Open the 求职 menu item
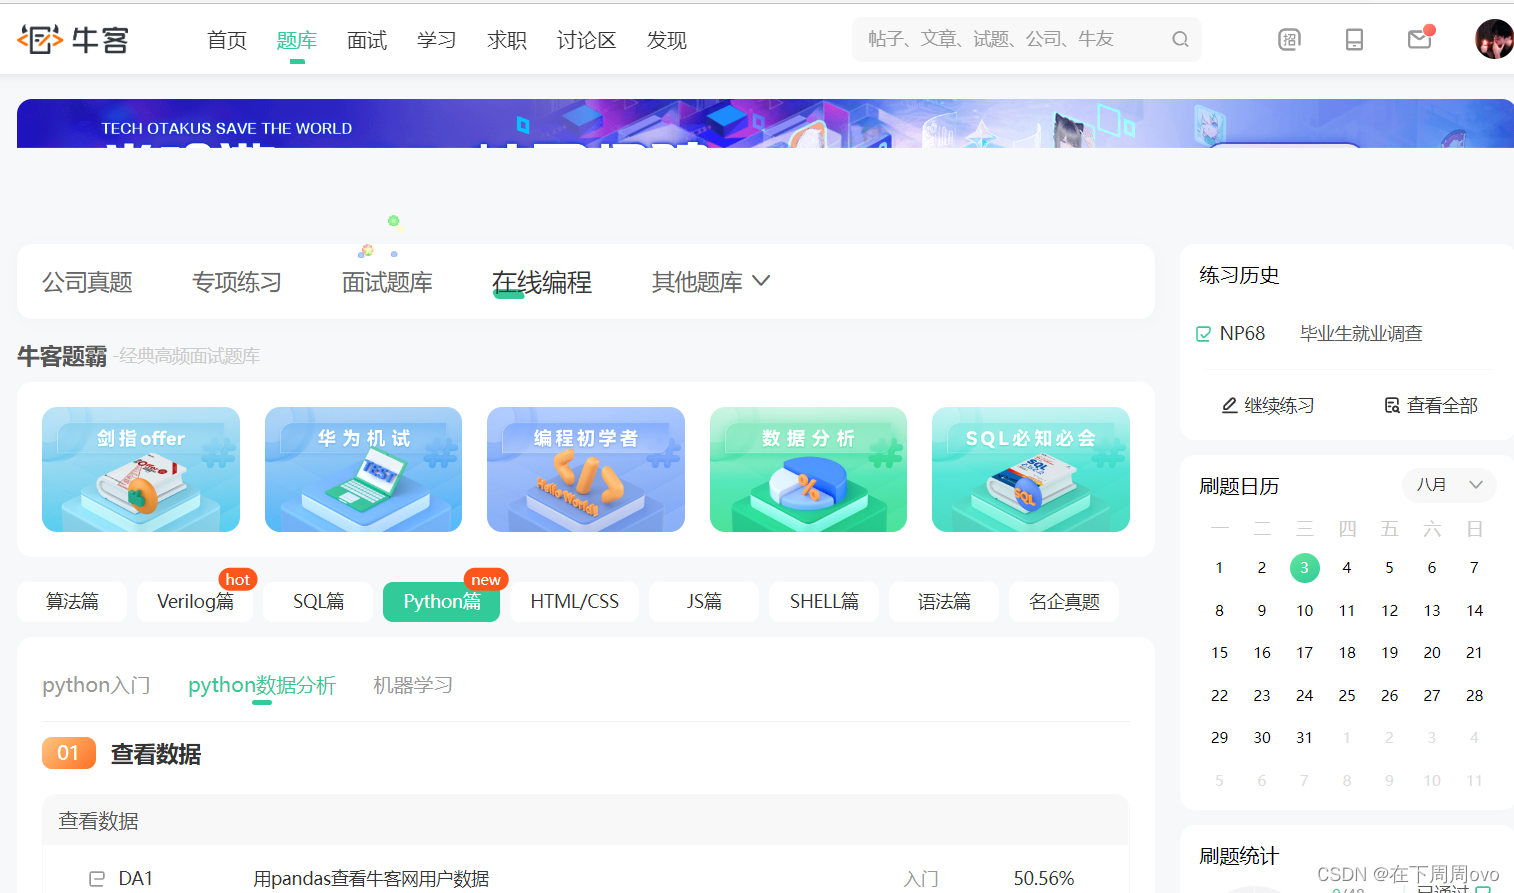The image size is (1514, 893). pyautogui.click(x=507, y=40)
